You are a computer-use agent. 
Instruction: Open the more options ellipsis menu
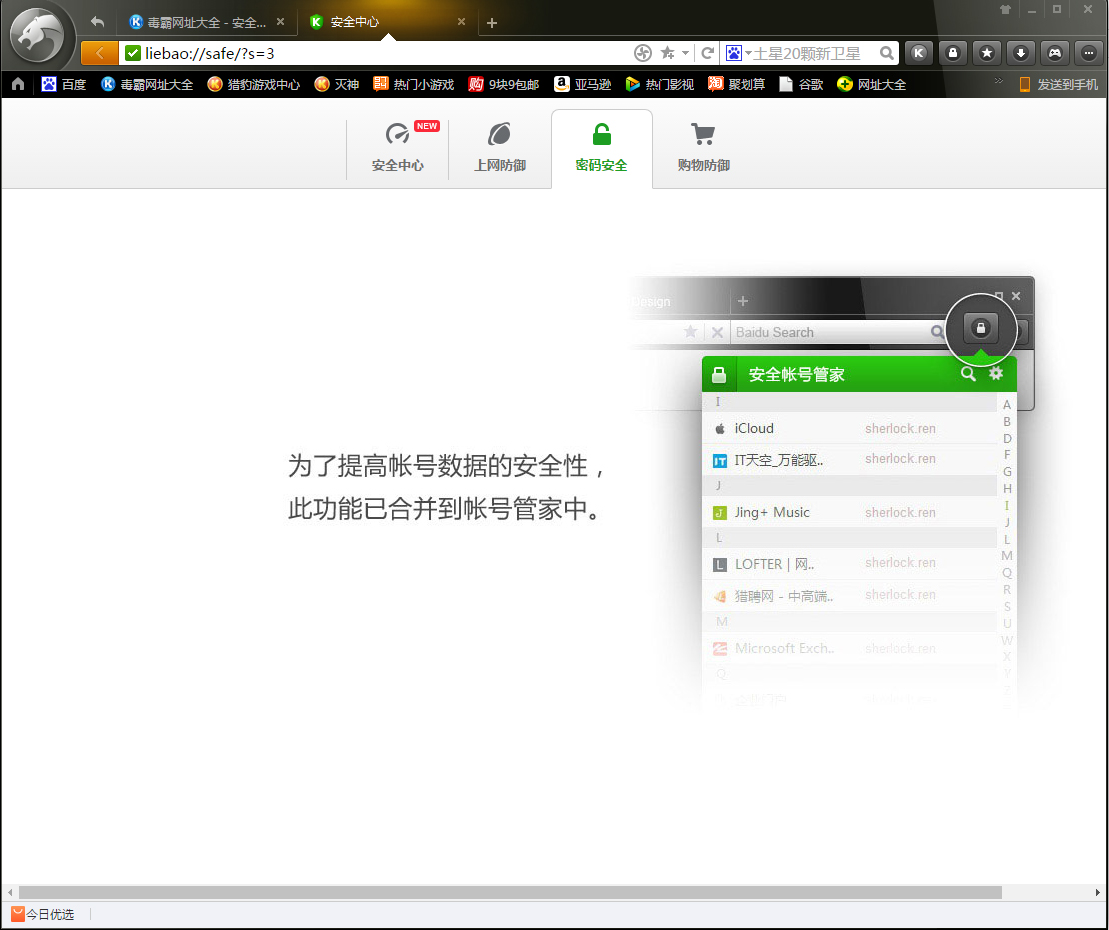tap(1089, 53)
